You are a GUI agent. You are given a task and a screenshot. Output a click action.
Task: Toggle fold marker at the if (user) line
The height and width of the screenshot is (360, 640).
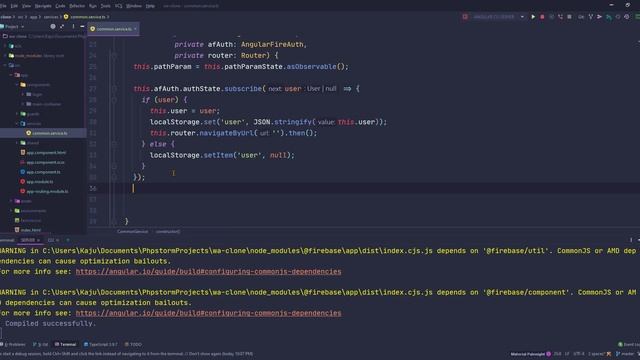point(114,100)
